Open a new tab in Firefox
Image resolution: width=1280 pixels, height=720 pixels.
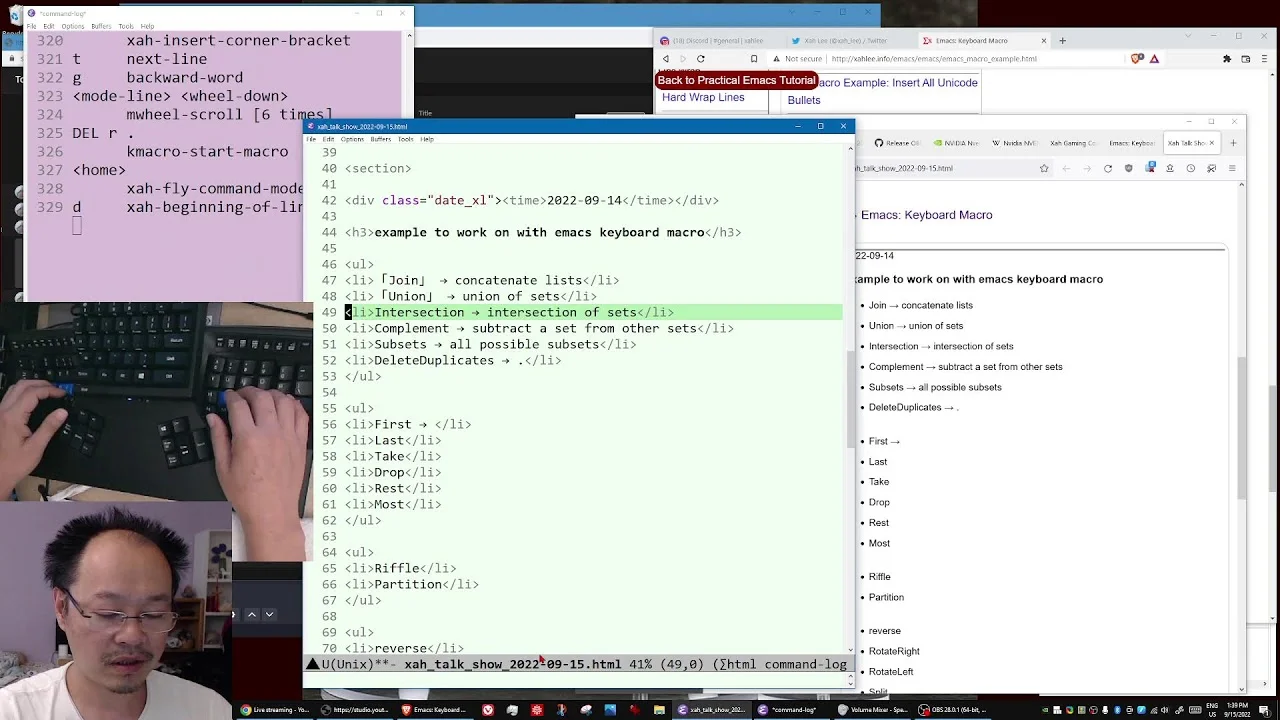1233,143
